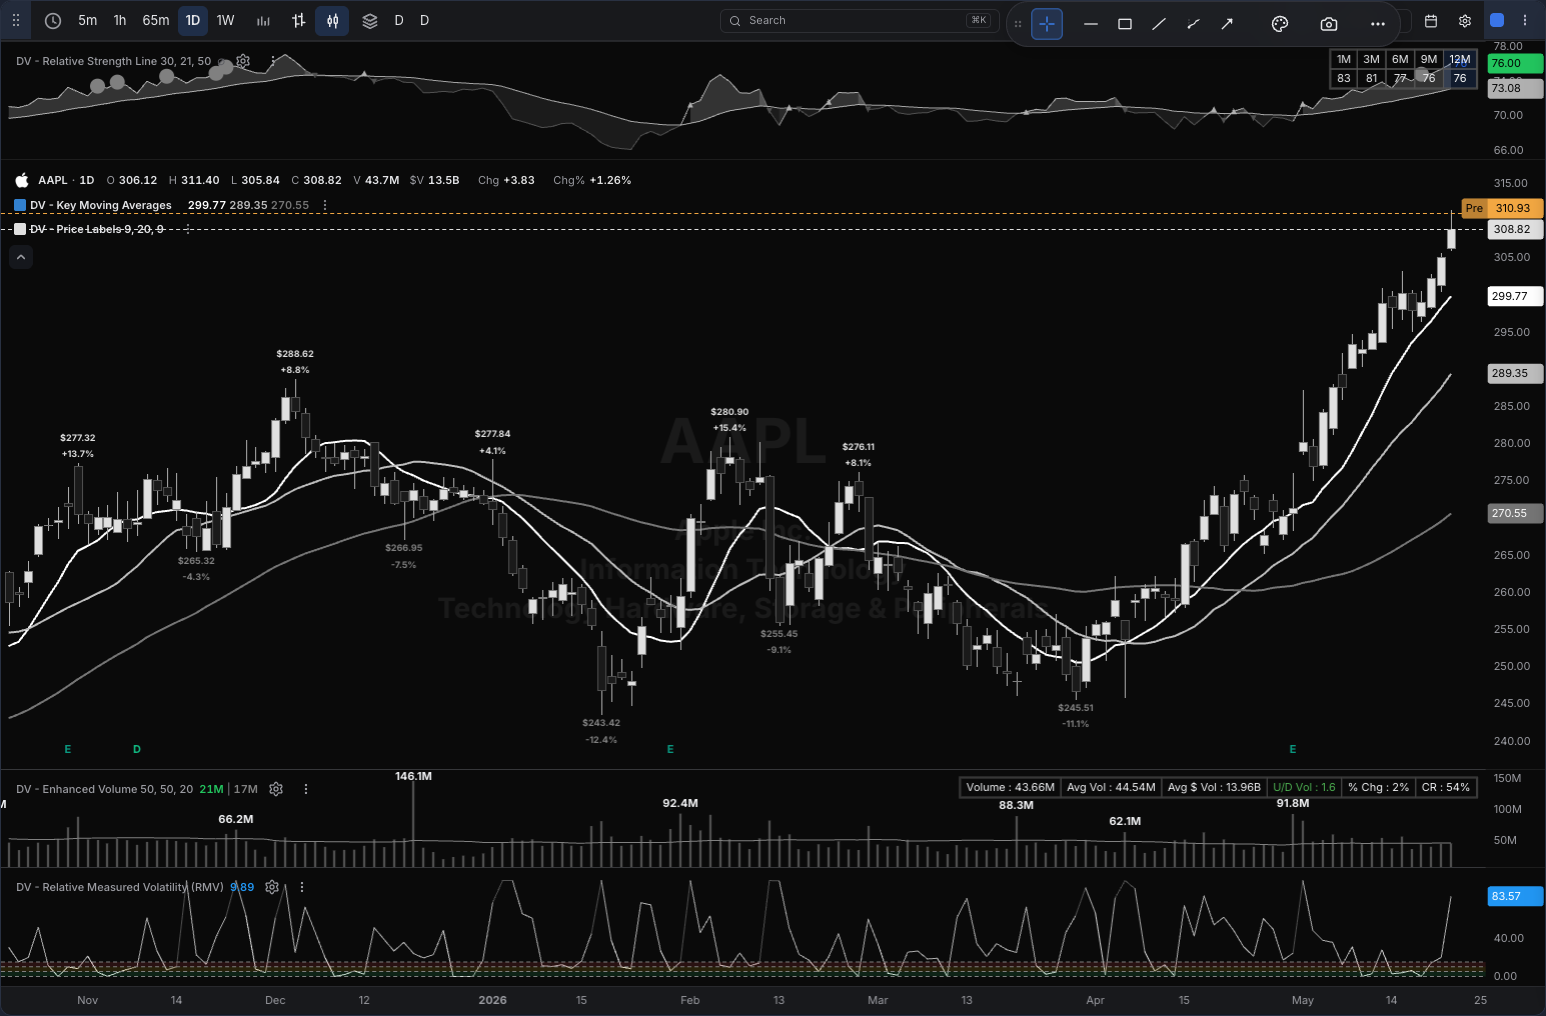
Task: Collapse the indicator legend chevron
Action: [21, 258]
